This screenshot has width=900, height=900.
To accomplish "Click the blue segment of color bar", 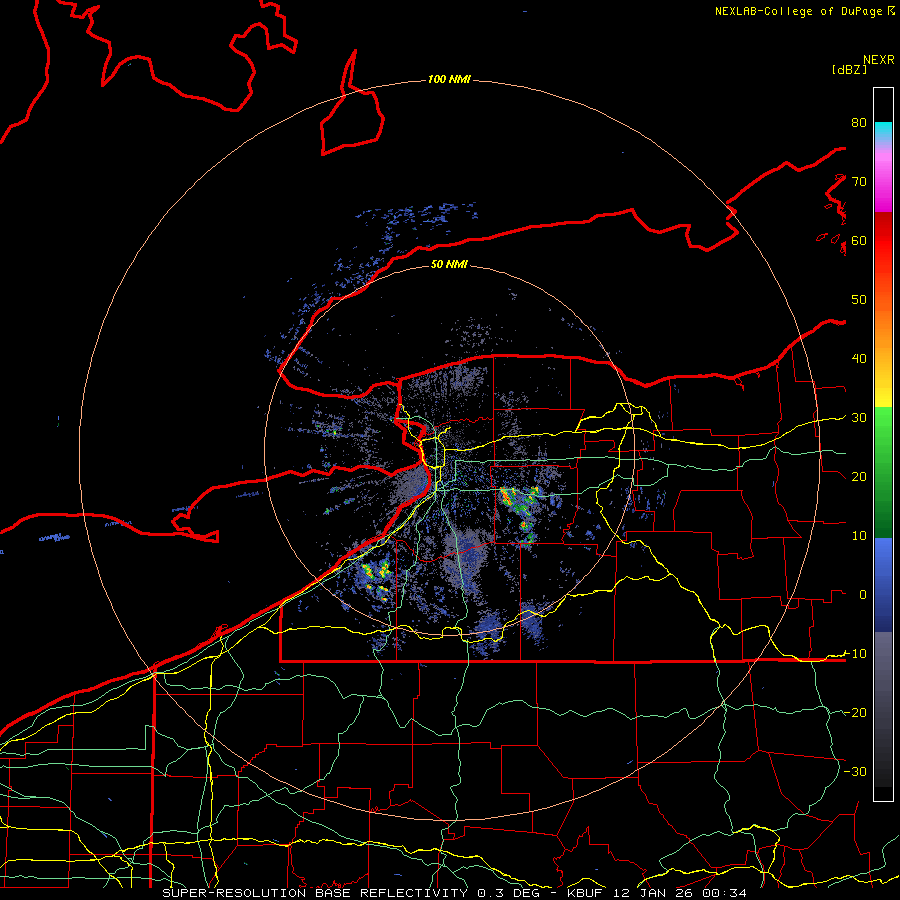I will 883,584.
